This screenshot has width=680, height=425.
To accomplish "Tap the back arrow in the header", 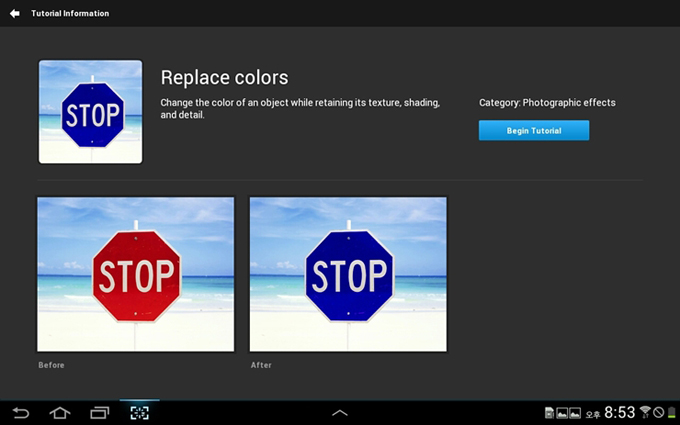I will pos(15,13).
